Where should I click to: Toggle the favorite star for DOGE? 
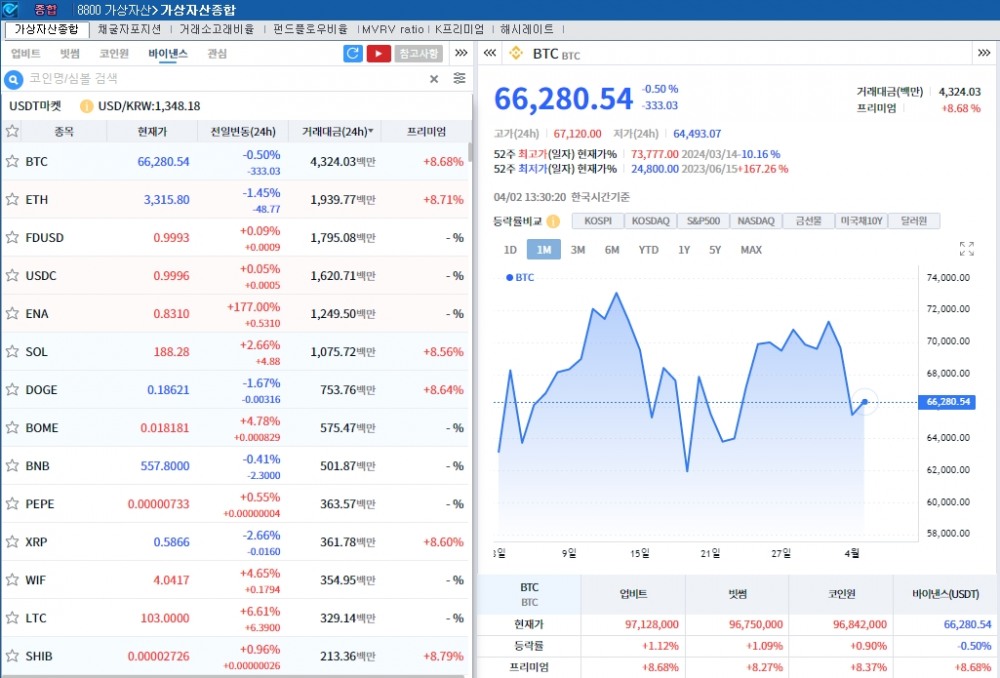coord(14,390)
